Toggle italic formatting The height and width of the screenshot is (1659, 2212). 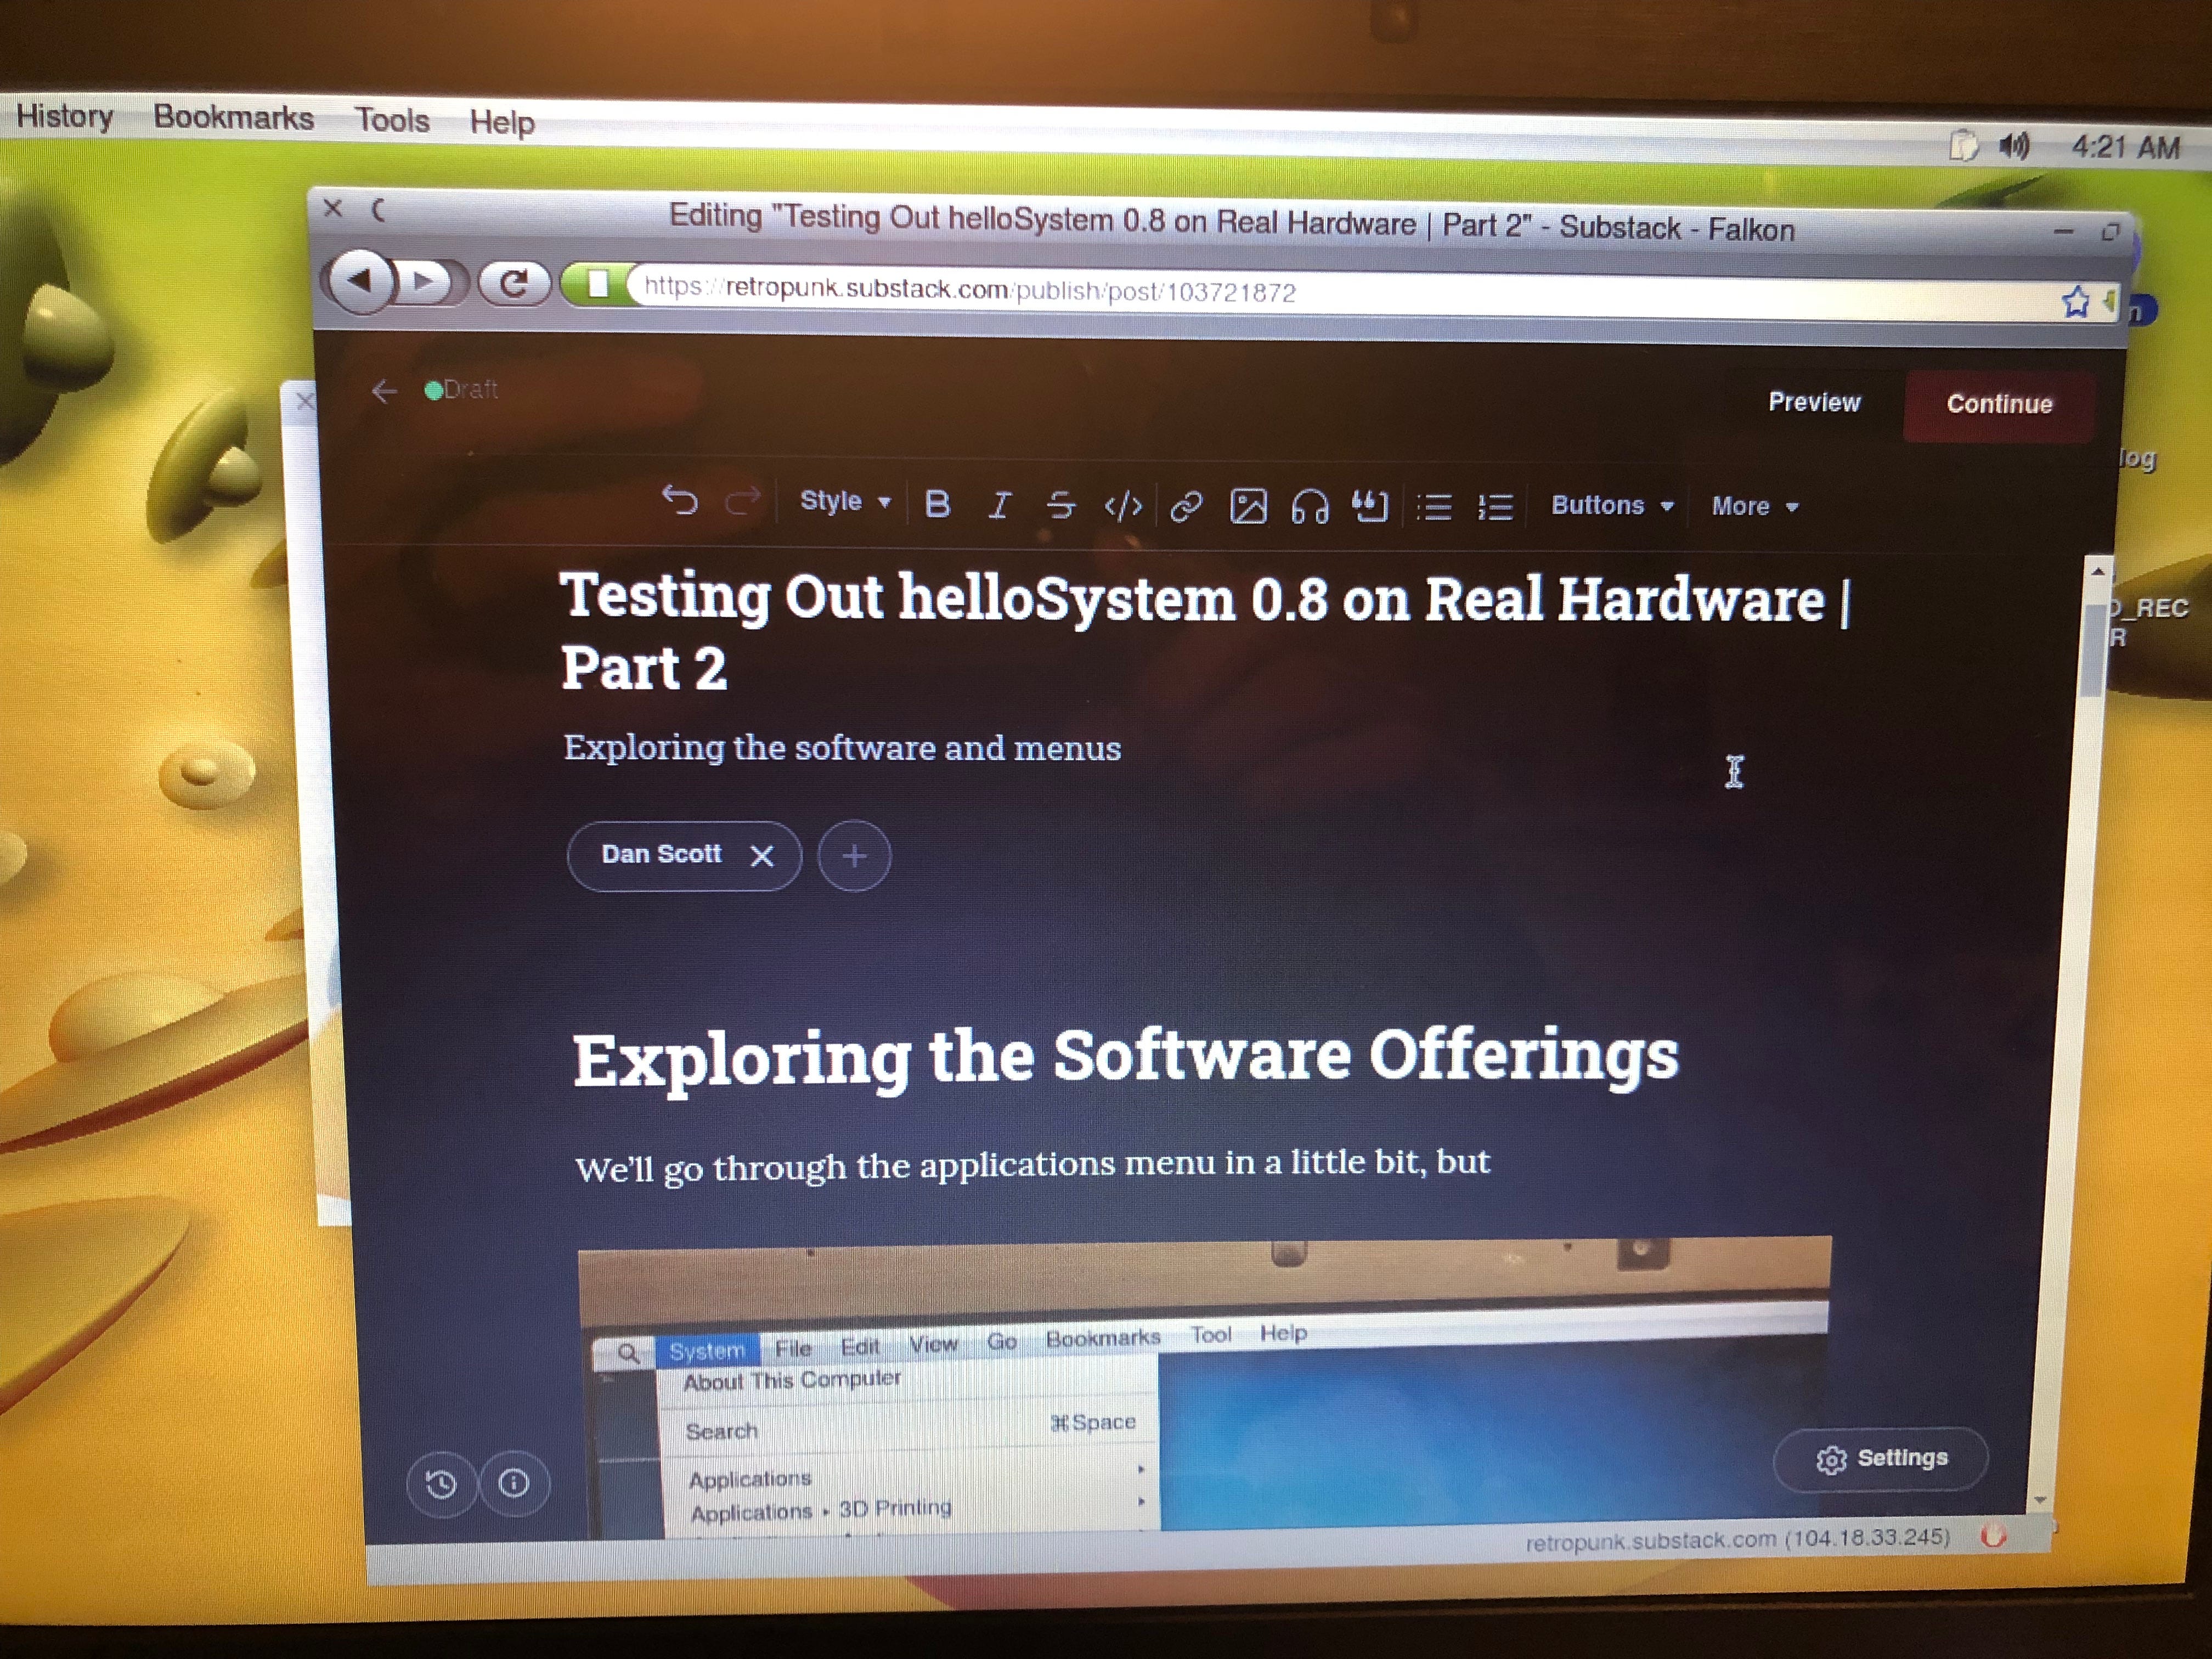tap(999, 504)
